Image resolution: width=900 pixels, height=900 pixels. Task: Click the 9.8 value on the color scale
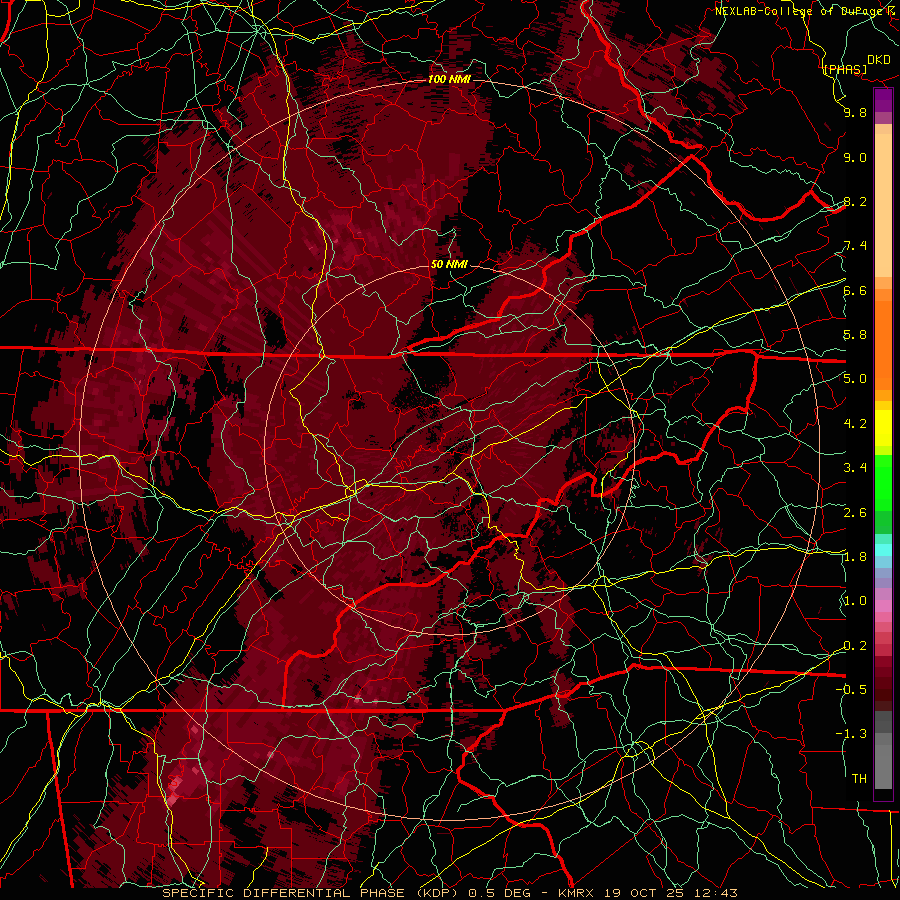[x=855, y=112]
